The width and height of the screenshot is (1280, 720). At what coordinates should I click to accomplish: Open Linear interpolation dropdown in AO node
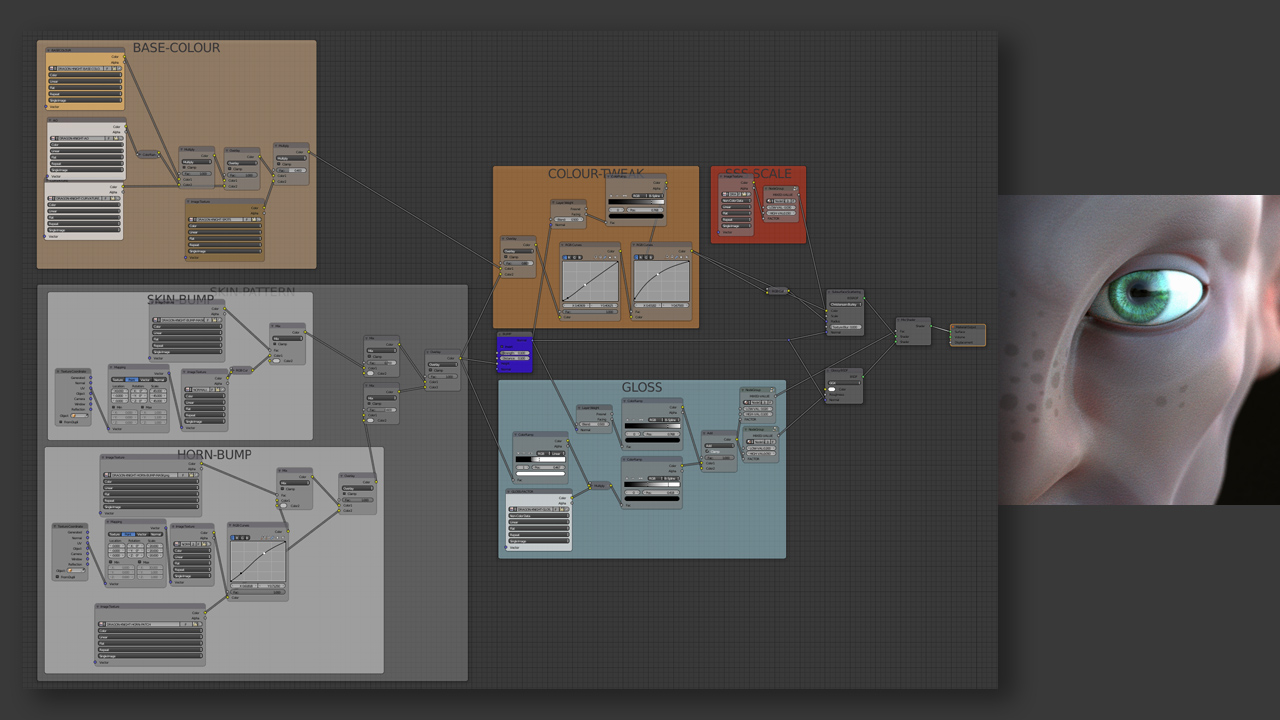pos(87,151)
